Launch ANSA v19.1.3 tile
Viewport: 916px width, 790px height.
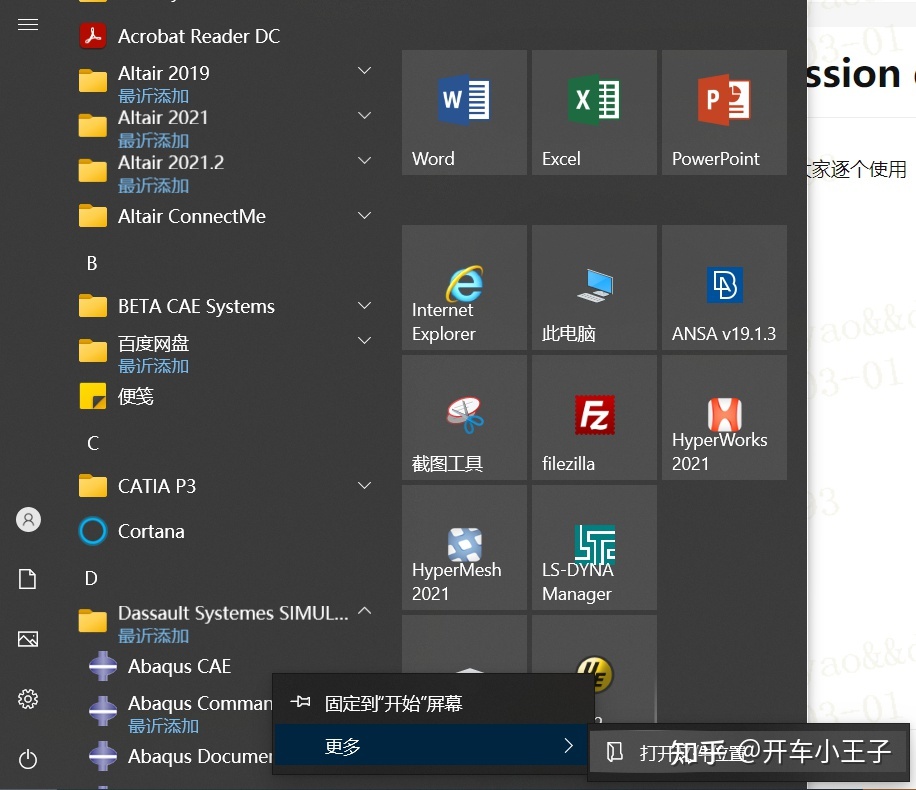[724, 287]
